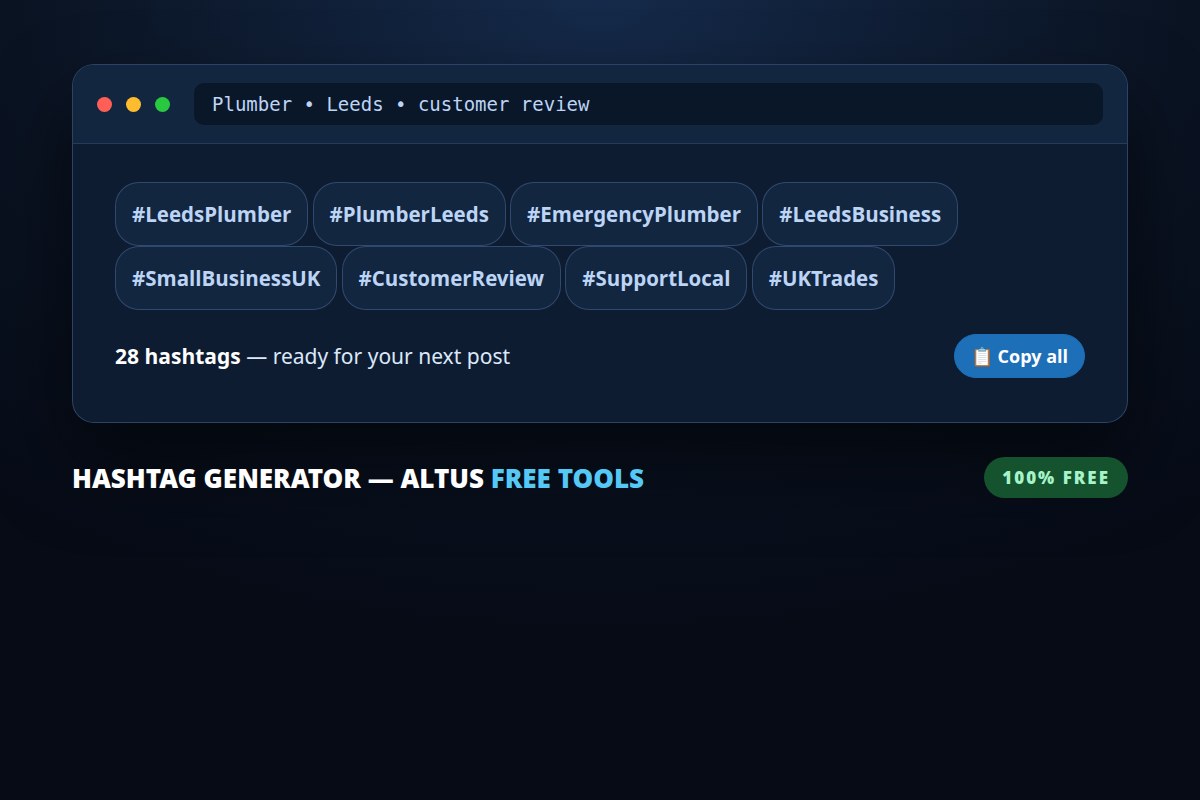Image resolution: width=1200 pixels, height=800 pixels.
Task: Click the Plumber Leeds customer review input
Action: click(x=648, y=104)
